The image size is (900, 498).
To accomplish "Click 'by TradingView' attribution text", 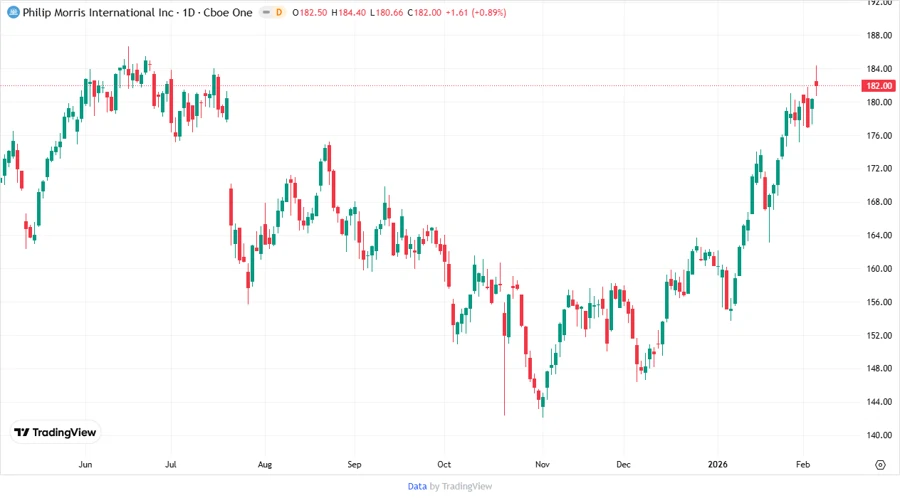I will tap(461, 487).
